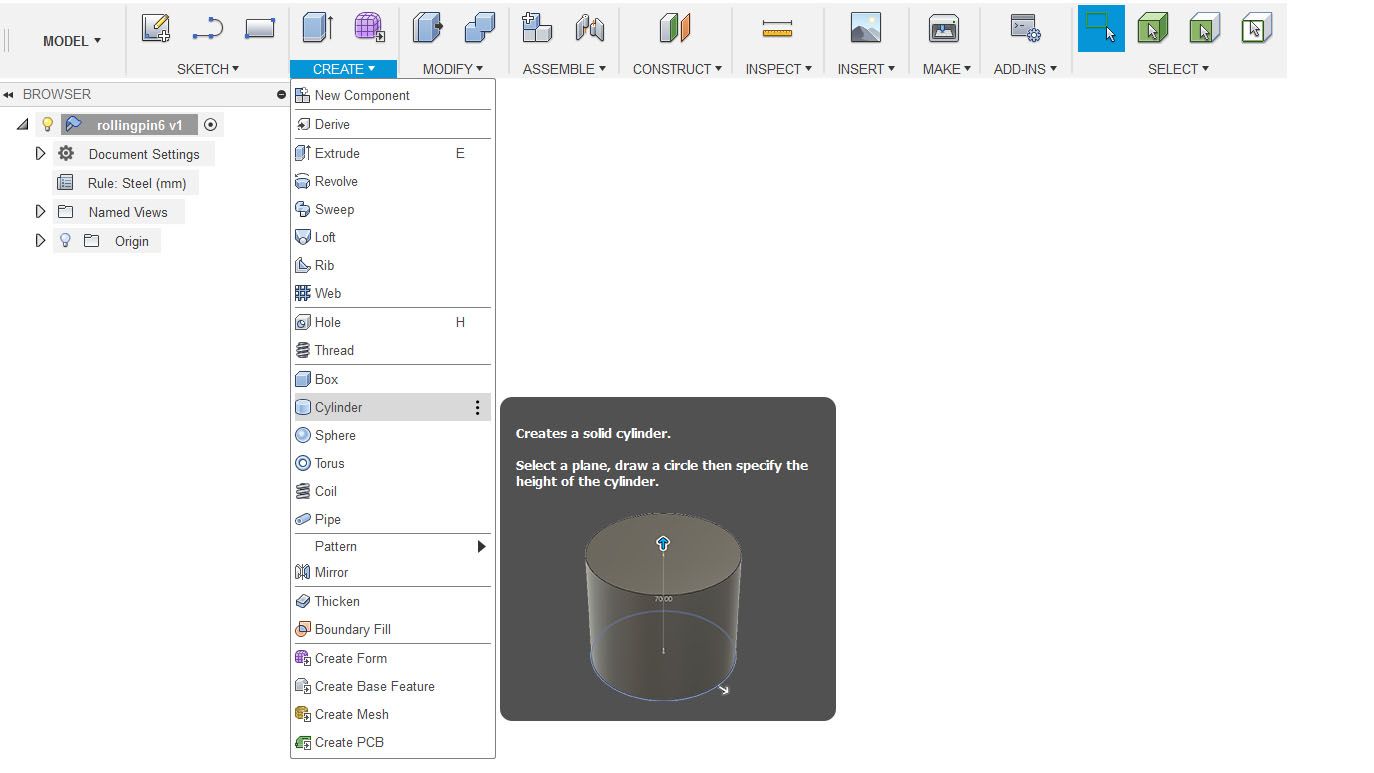Click the New Component icon above ASSEMBLE
Screen dimensions: 1374x773
(537, 28)
